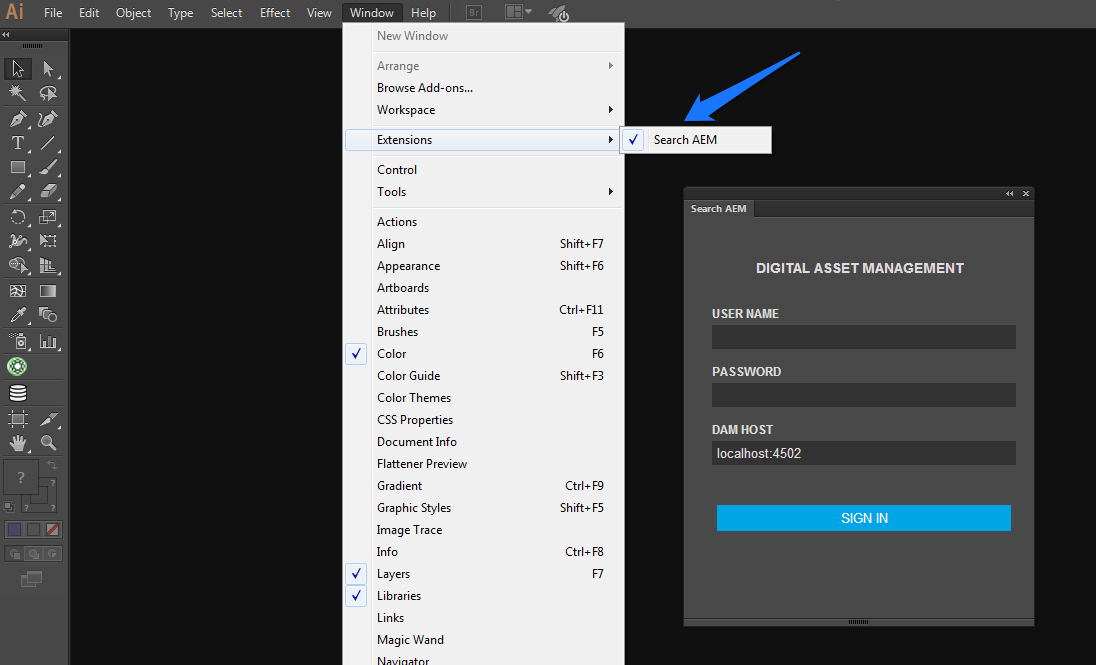This screenshot has height=665, width=1096.
Task: Select the Mesh tool
Action: [17, 291]
